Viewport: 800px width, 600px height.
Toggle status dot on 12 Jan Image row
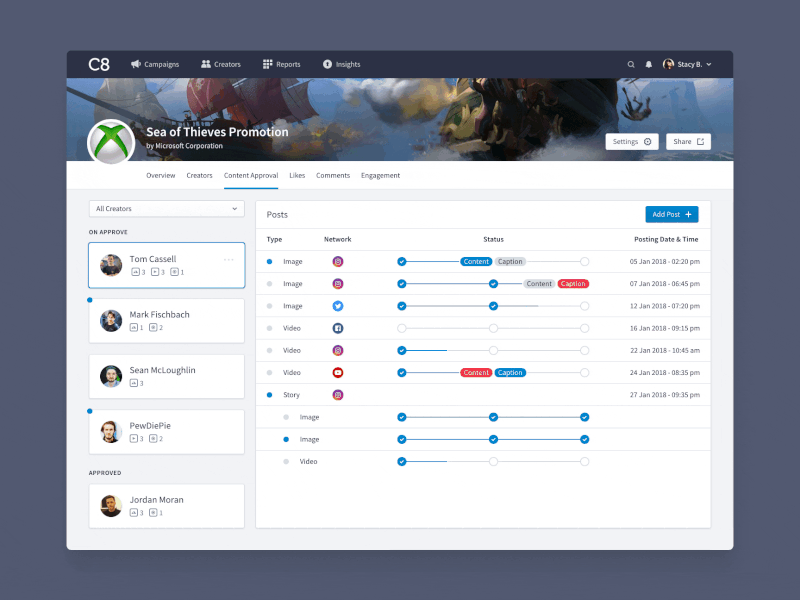pyautogui.click(x=269, y=306)
